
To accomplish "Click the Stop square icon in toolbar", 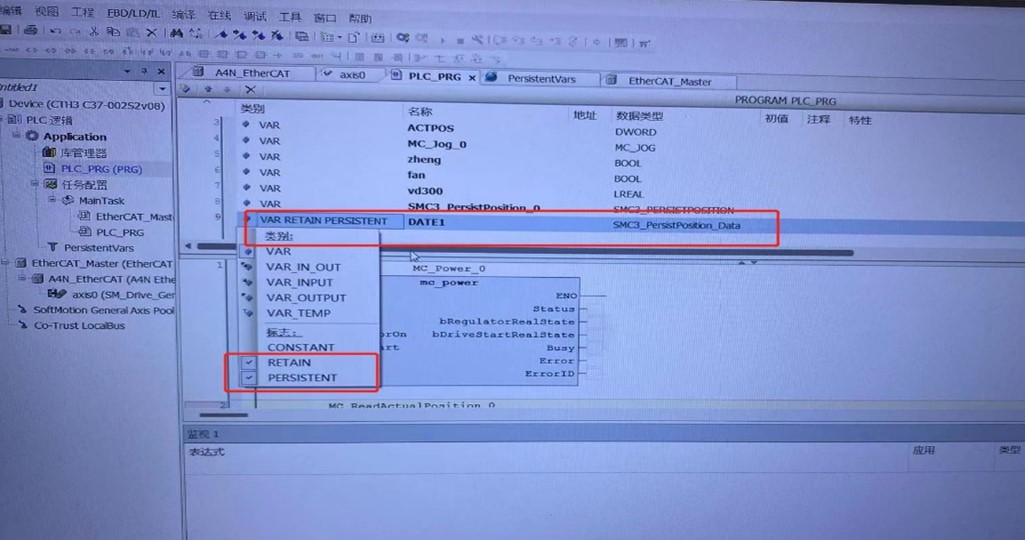I will coord(460,41).
